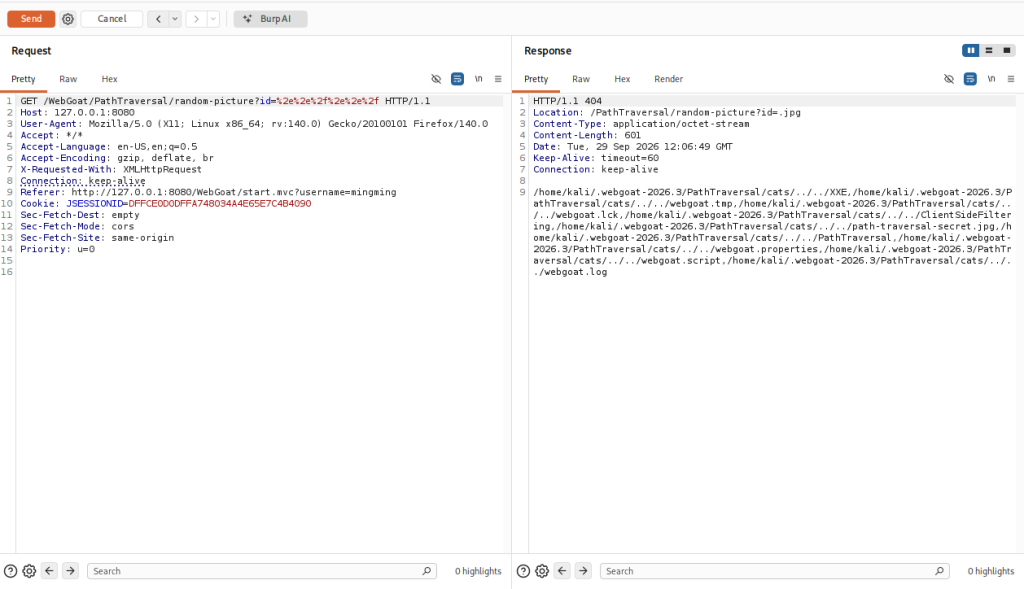1024x589 pixels.
Task: Select the Pretty tab in Request panel
Action: (x=24, y=79)
